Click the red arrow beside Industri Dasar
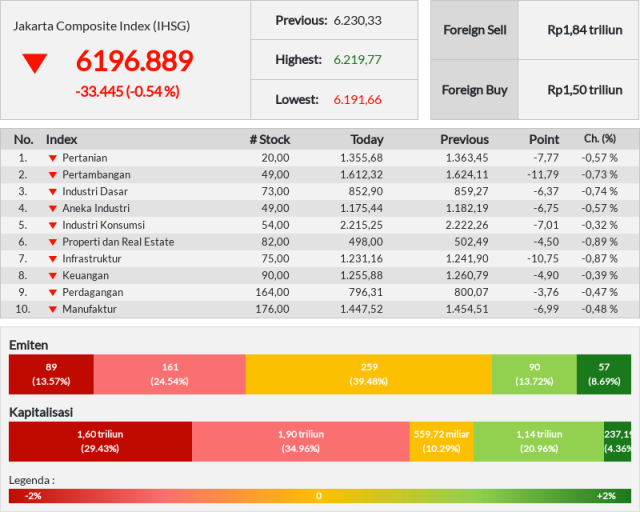This screenshot has height=512, width=640. (53, 191)
